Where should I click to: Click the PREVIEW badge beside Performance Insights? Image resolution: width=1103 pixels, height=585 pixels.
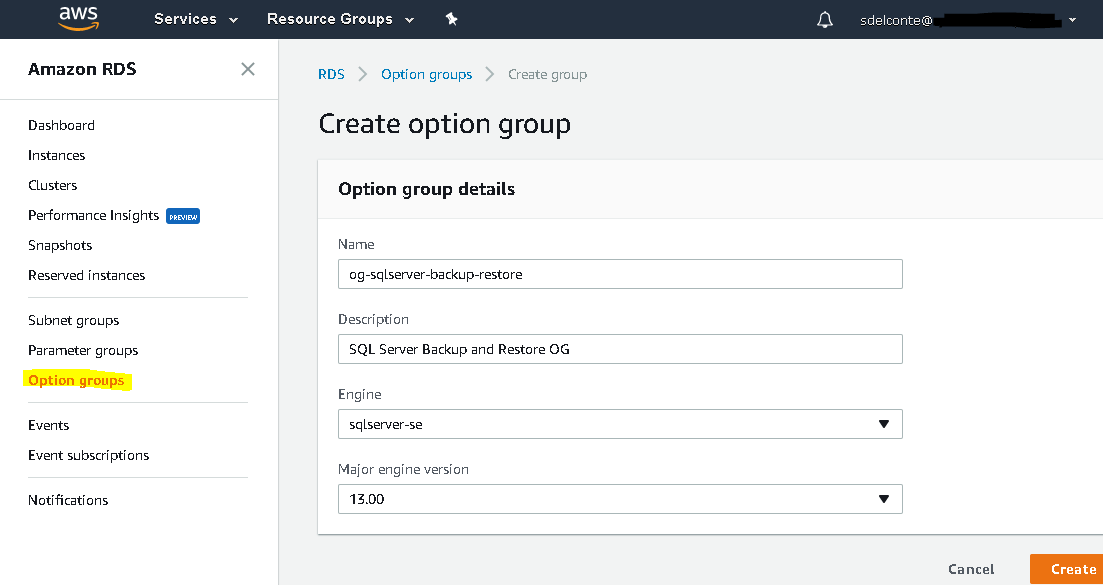coord(183,217)
